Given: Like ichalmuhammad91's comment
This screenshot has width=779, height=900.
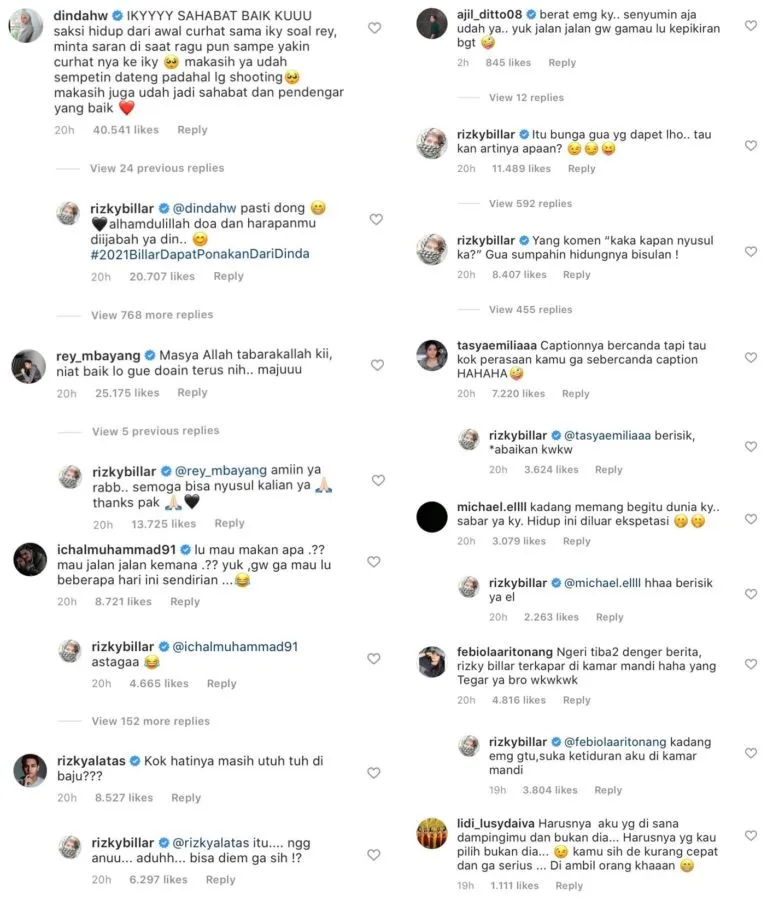Looking at the screenshot, I should pos(374,561).
